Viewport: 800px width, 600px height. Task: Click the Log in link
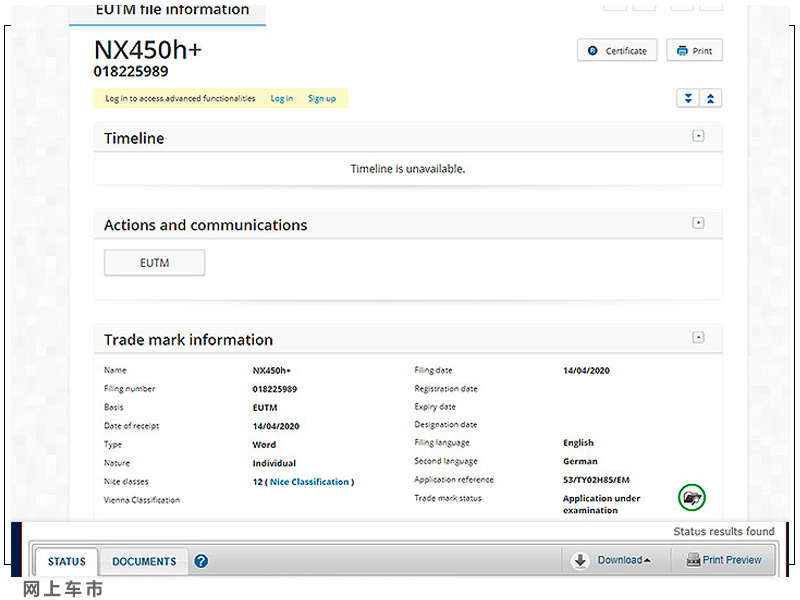point(282,98)
